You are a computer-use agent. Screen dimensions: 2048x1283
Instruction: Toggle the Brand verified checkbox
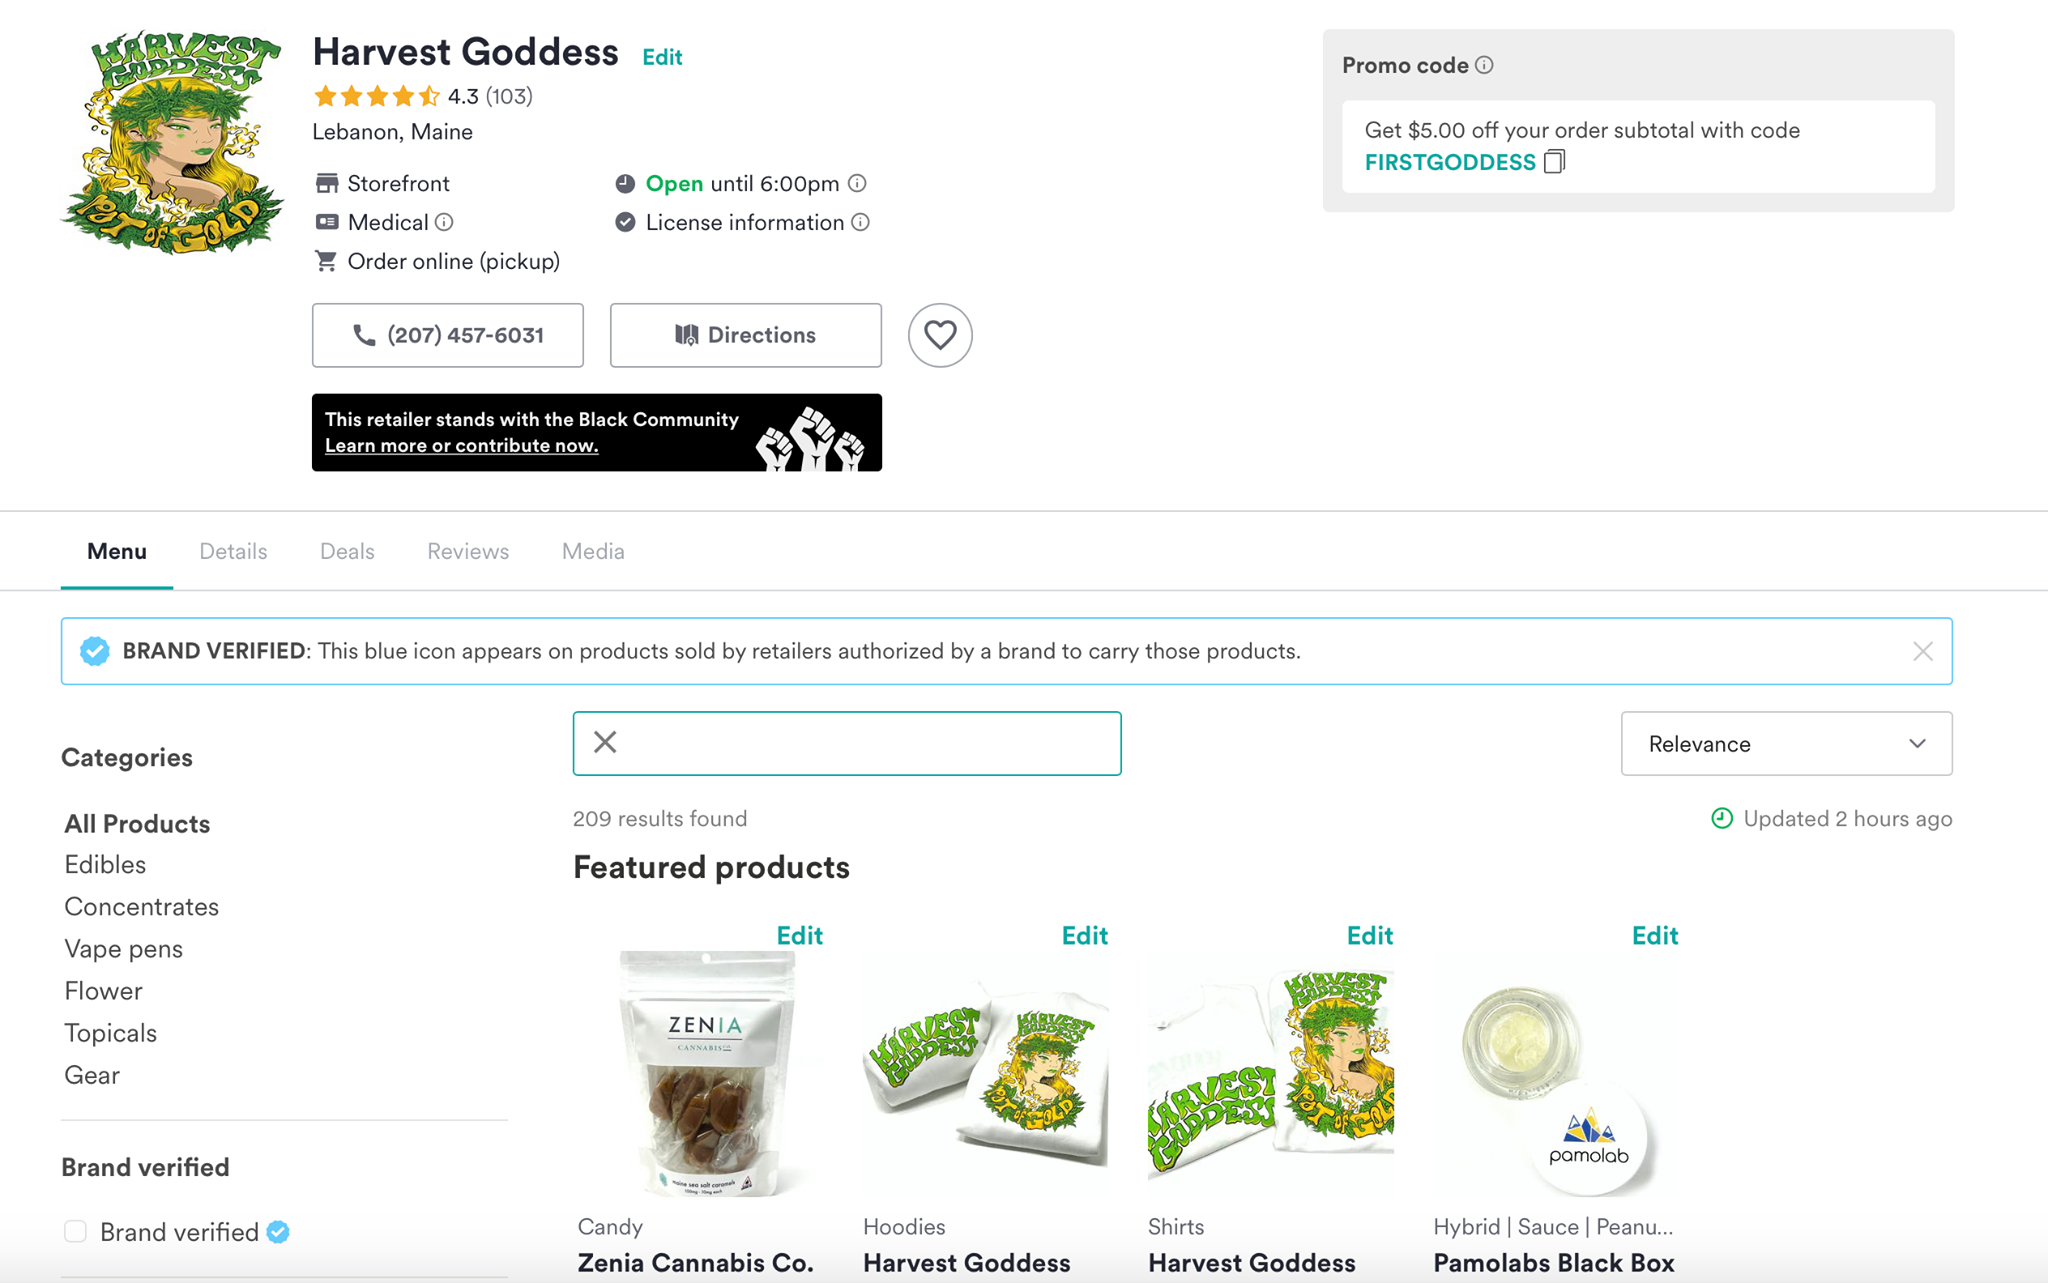(75, 1231)
